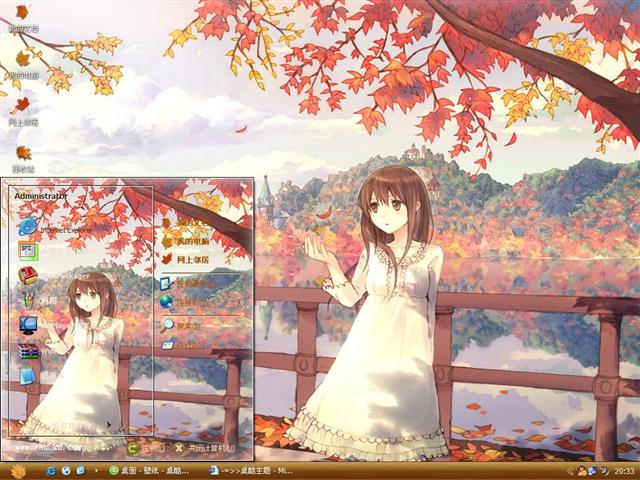Viewport: 640px width, 480px height.
Task: Open the 回收站 recycle bin desktop icon
Action: click(23, 158)
